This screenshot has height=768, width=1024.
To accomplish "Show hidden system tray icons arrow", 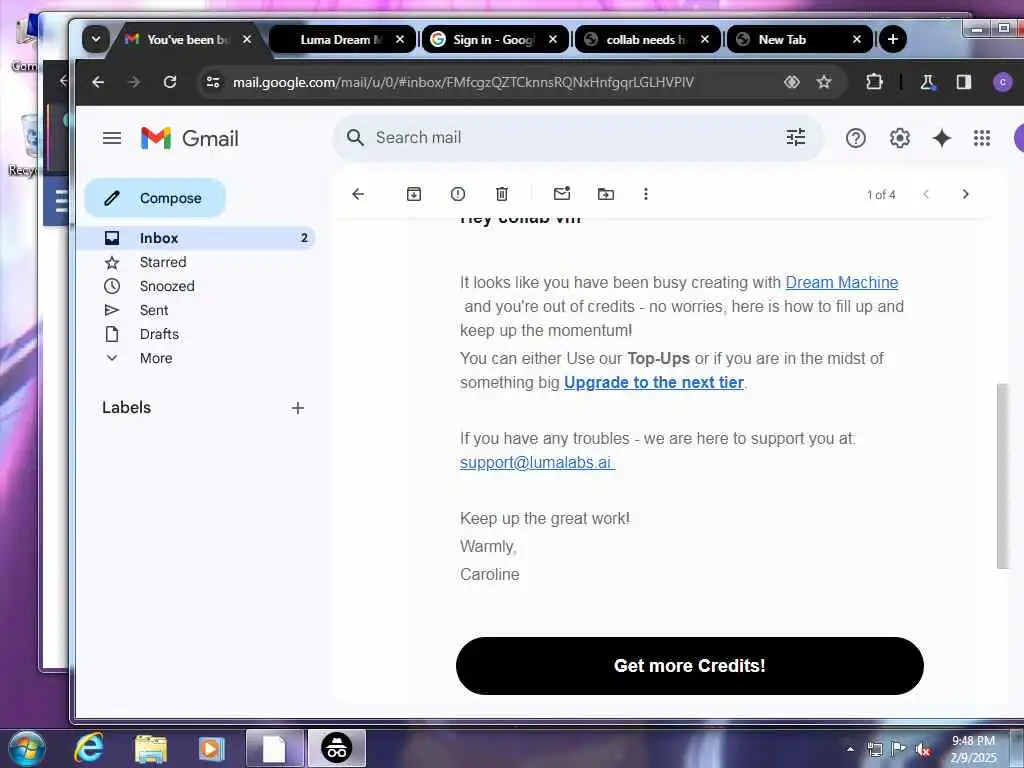I will [850, 750].
